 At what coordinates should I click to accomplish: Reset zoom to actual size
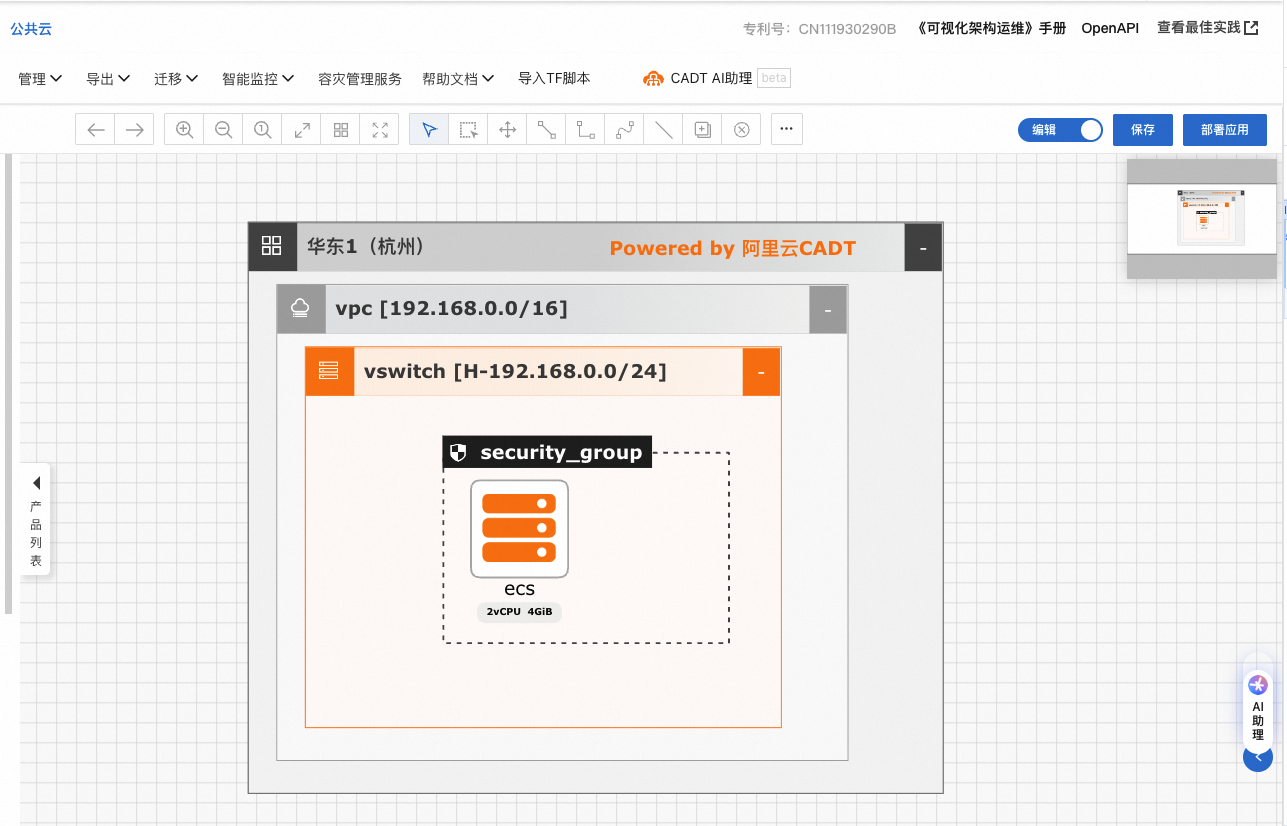coord(262,129)
